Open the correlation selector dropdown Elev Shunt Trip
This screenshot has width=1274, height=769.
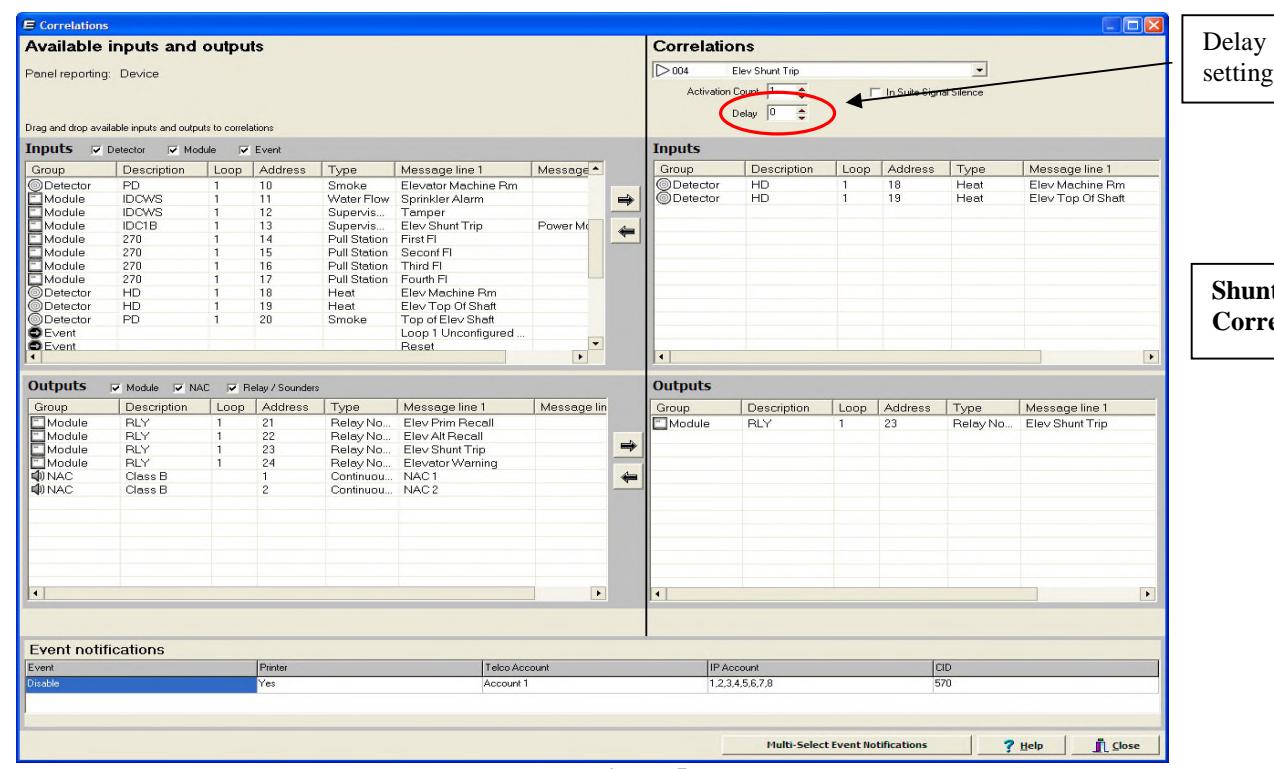[980, 71]
